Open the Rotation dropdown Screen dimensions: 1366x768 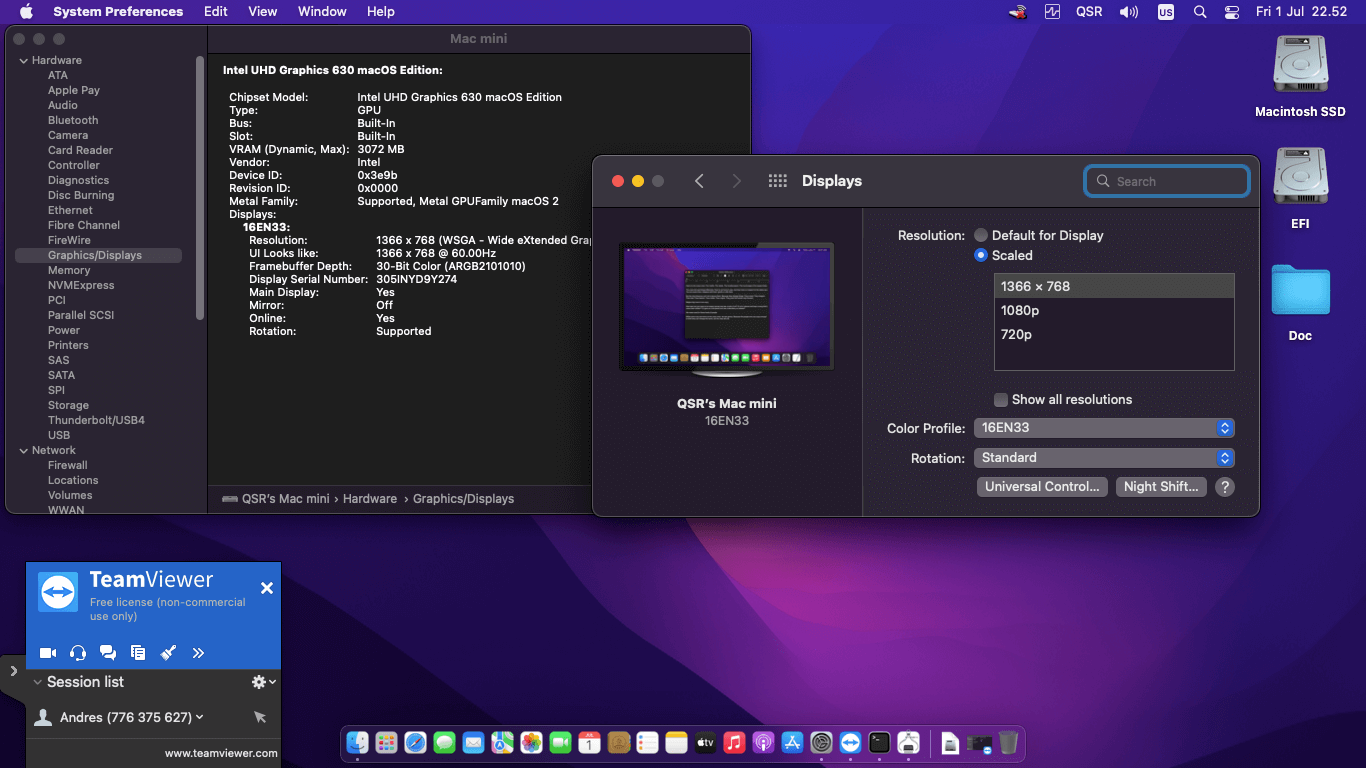pos(1104,458)
